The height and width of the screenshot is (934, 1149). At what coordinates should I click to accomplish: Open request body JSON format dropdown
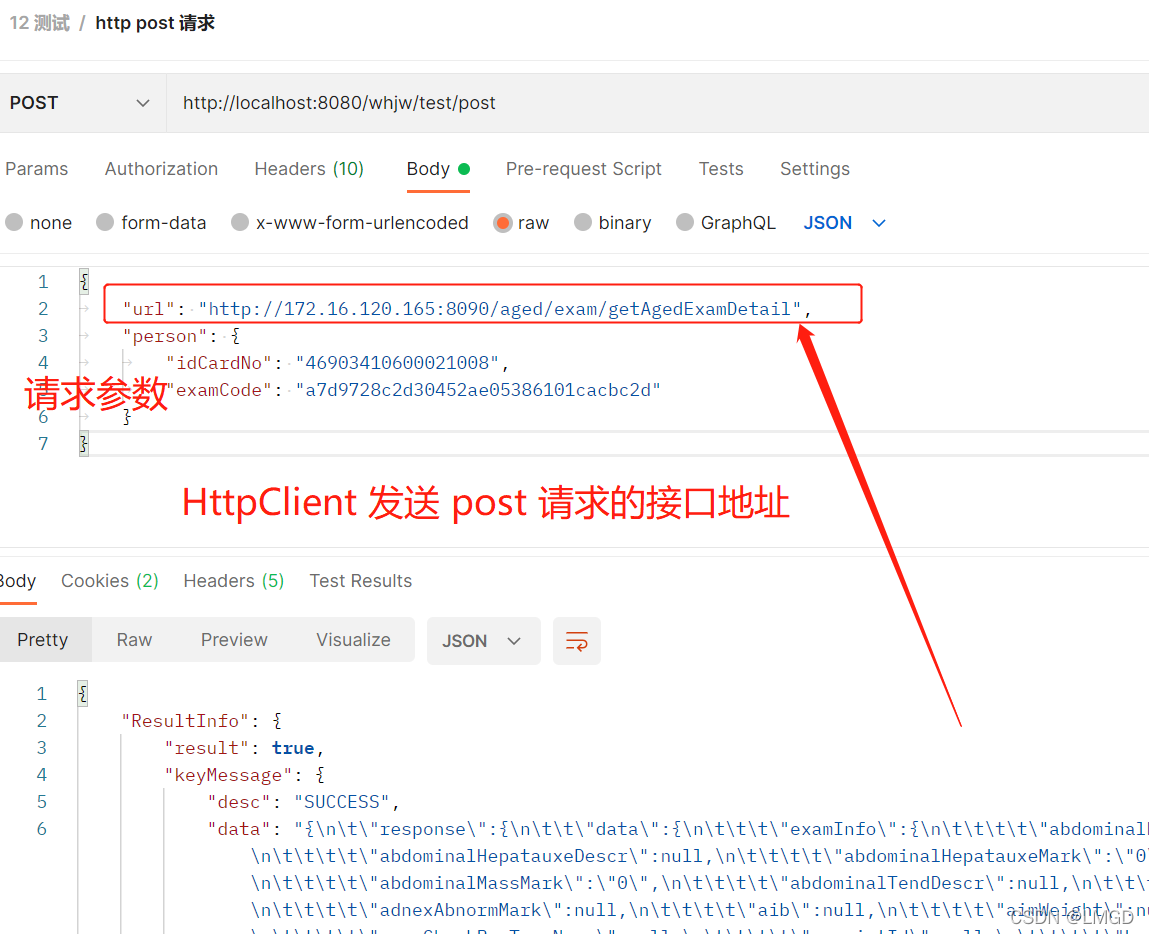click(844, 223)
